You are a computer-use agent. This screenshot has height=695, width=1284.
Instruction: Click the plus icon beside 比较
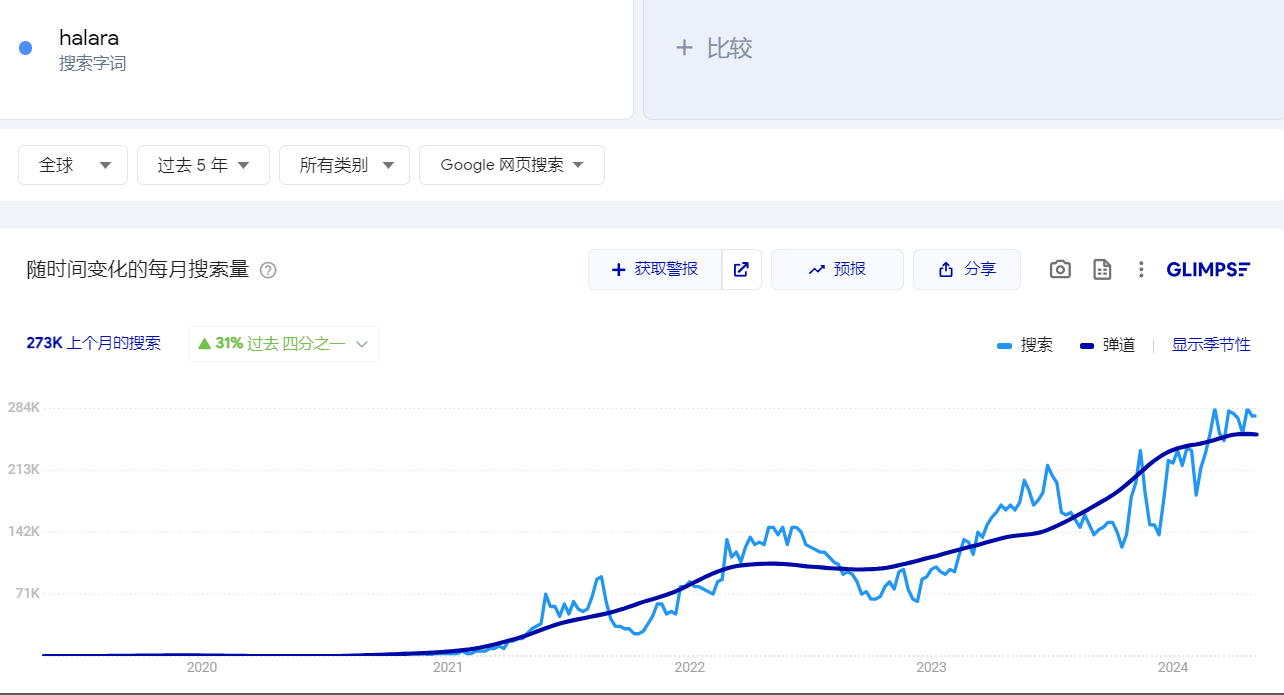(684, 47)
